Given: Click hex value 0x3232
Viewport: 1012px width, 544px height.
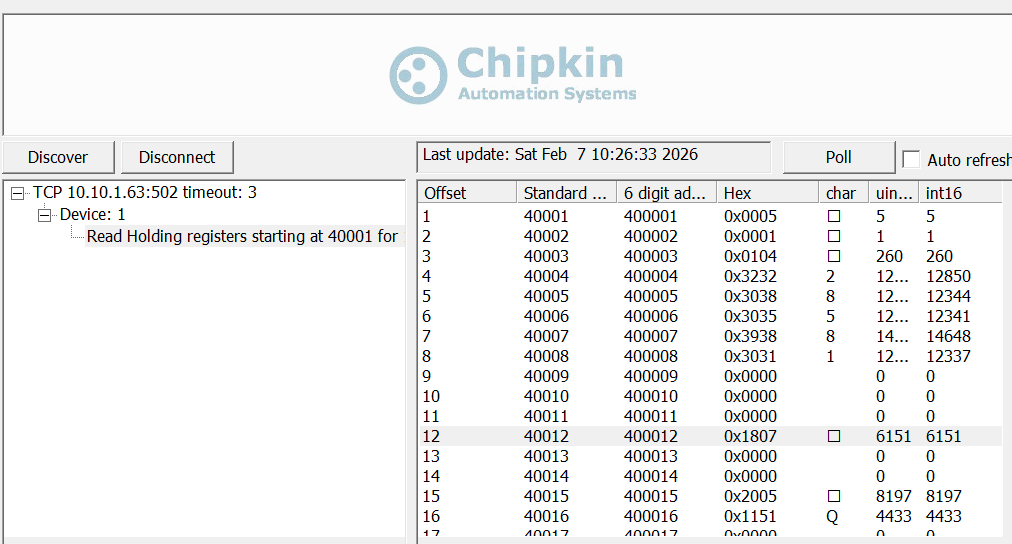Looking at the screenshot, I should (750, 276).
